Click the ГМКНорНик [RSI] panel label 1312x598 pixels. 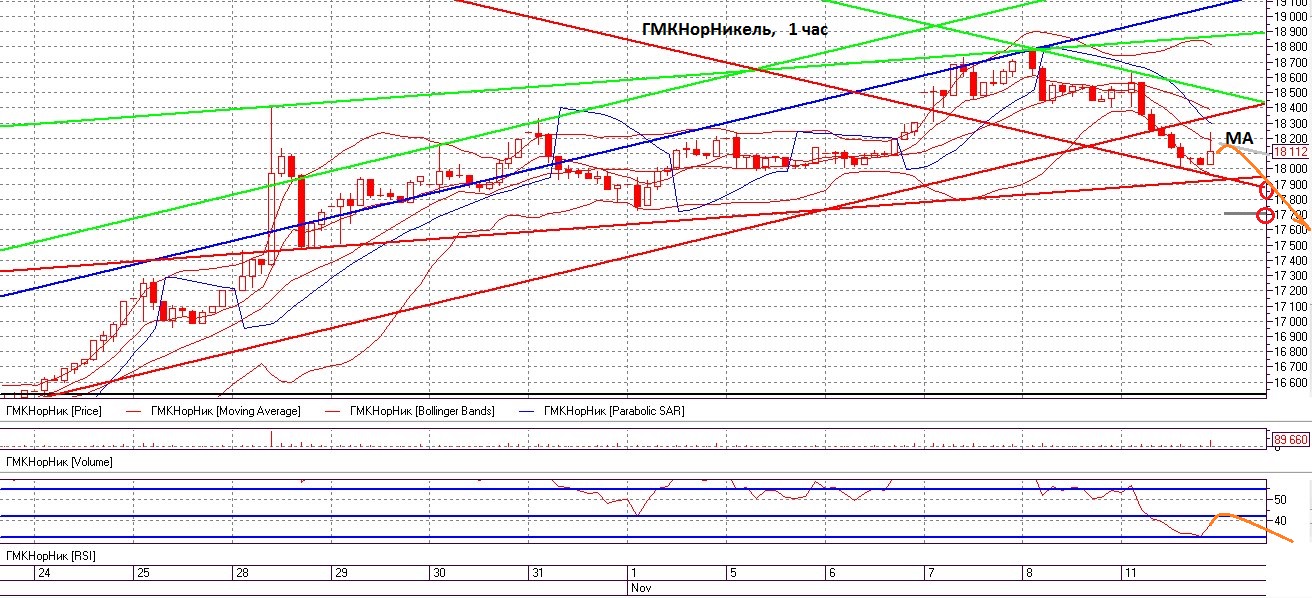click(x=51, y=554)
